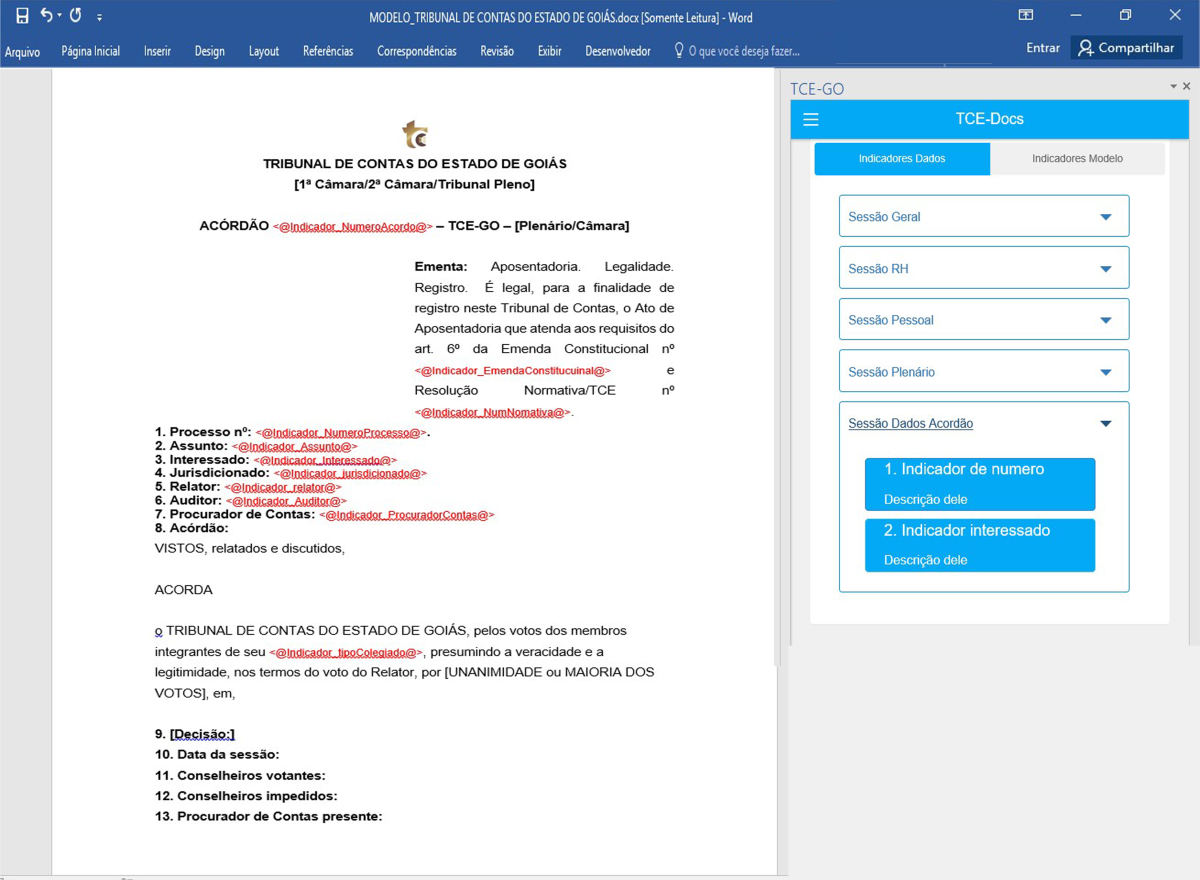Select the Indicador de numero item

tap(979, 484)
